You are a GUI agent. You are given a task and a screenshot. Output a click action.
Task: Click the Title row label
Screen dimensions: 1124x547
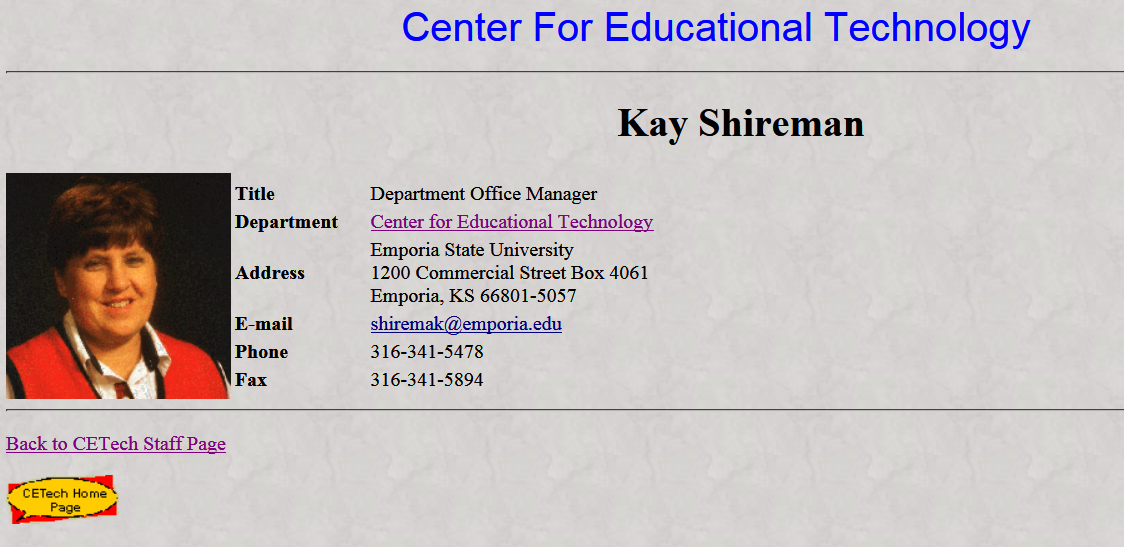coord(254,194)
